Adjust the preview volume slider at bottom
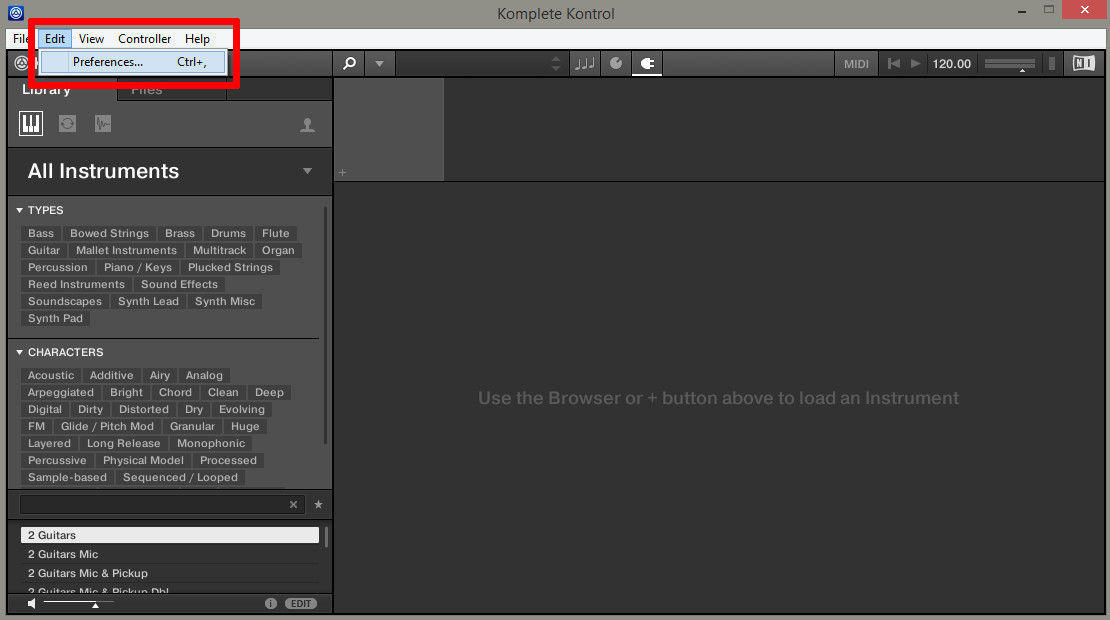1110x620 pixels. (78, 604)
